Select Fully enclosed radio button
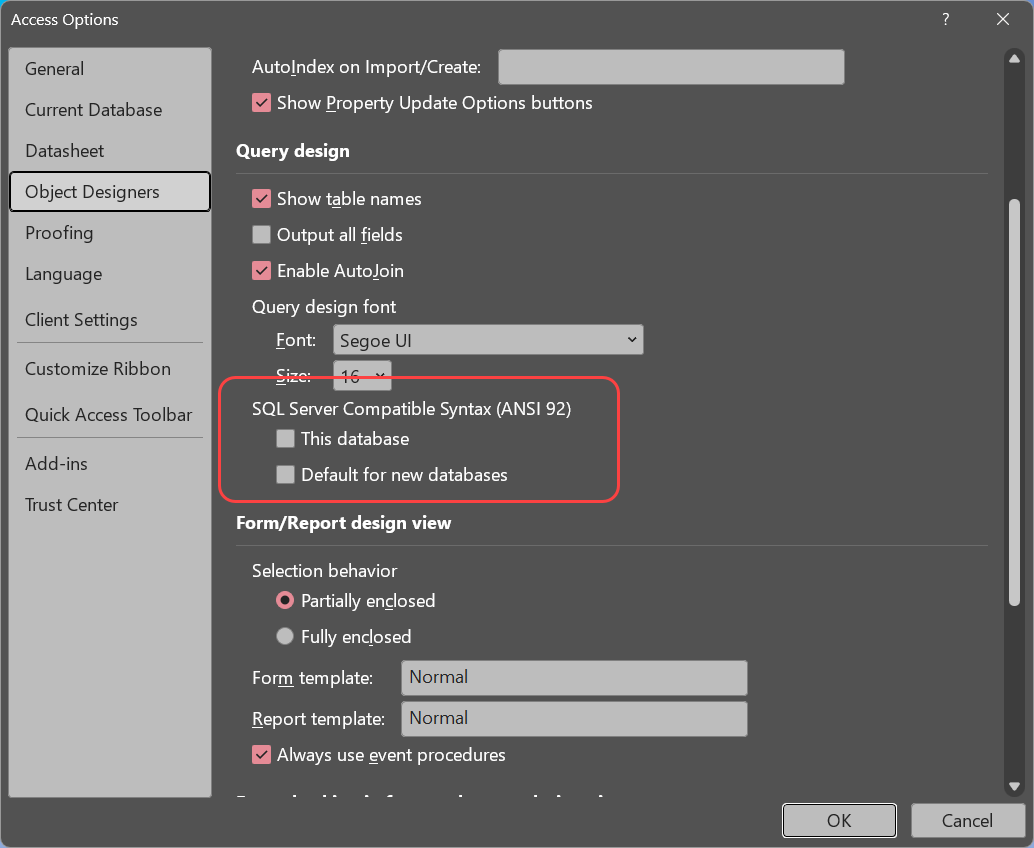The width and height of the screenshot is (1034, 848). pyautogui.click(x=285, y=637)
